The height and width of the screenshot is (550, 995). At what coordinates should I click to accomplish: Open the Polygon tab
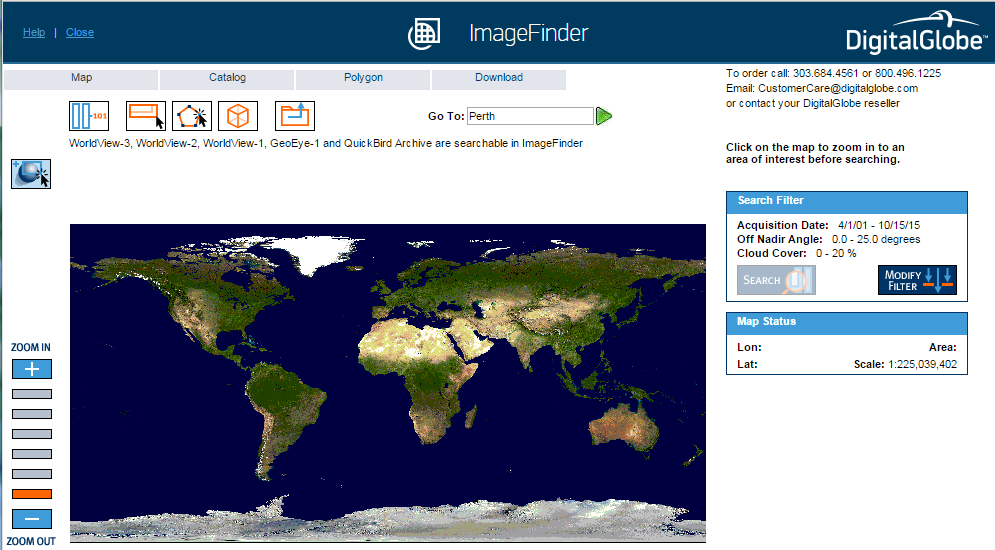(x=363, y=78)
